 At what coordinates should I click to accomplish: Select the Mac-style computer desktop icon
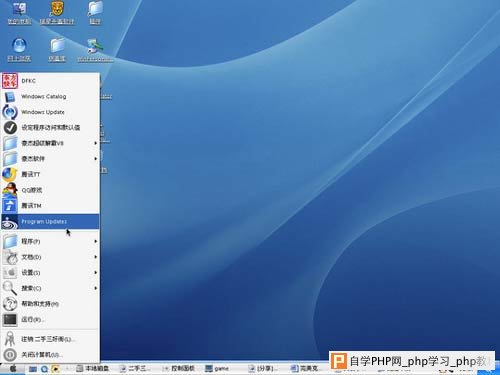19,13
